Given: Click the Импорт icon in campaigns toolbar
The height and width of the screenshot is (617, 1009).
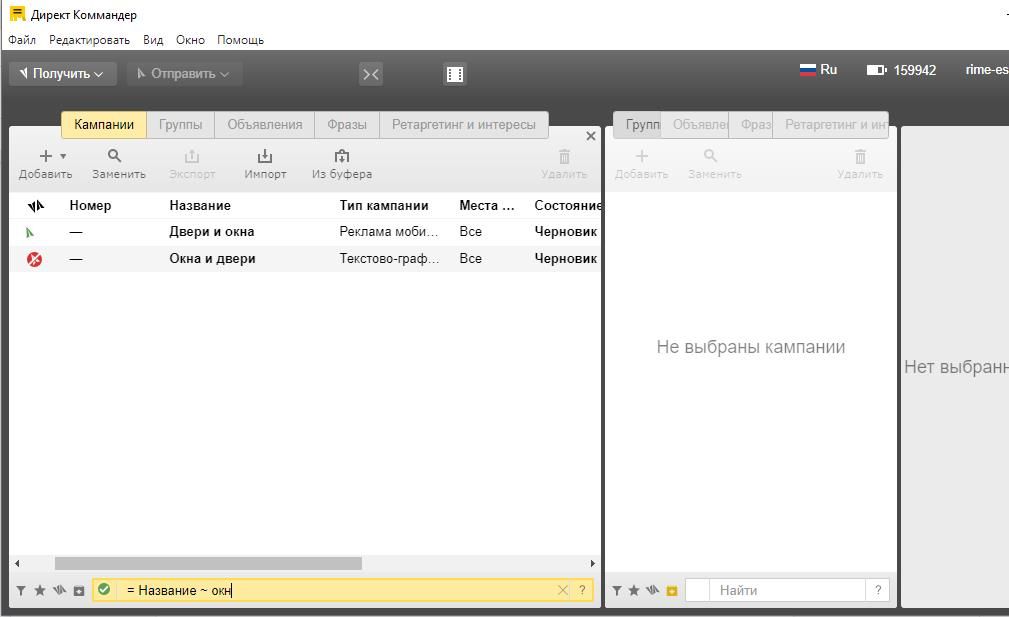Looking at the screenshot, I should pyautogui.click(x=265, y=156).
